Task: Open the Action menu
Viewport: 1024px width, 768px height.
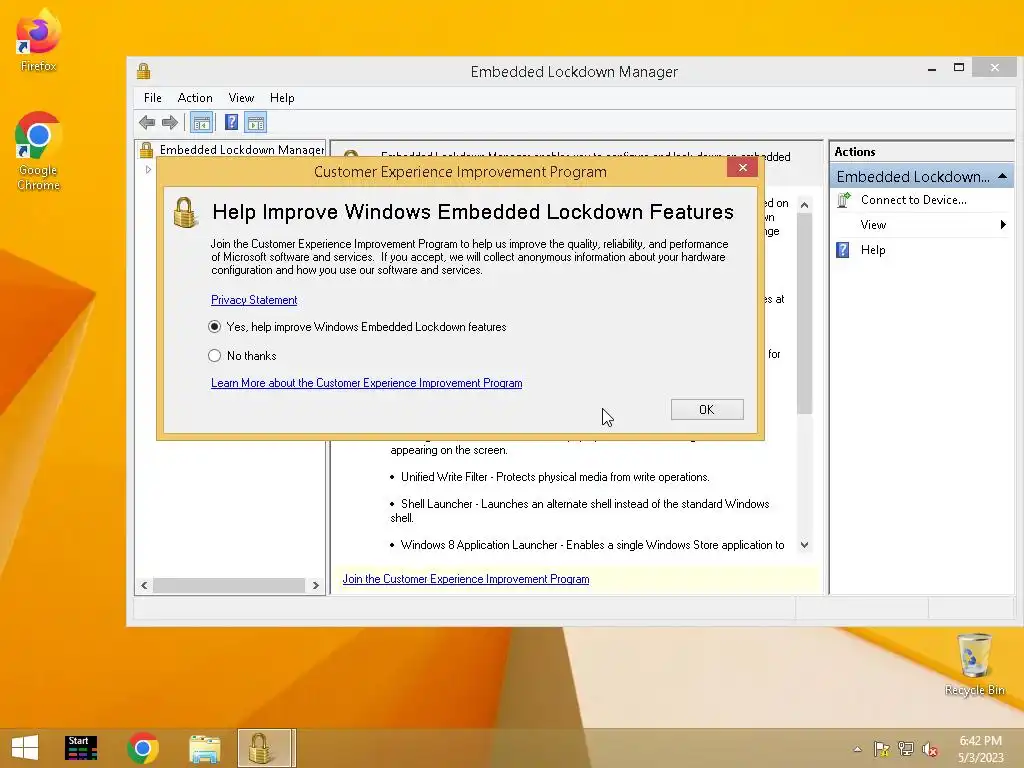Action: click(x=195, y=98)
